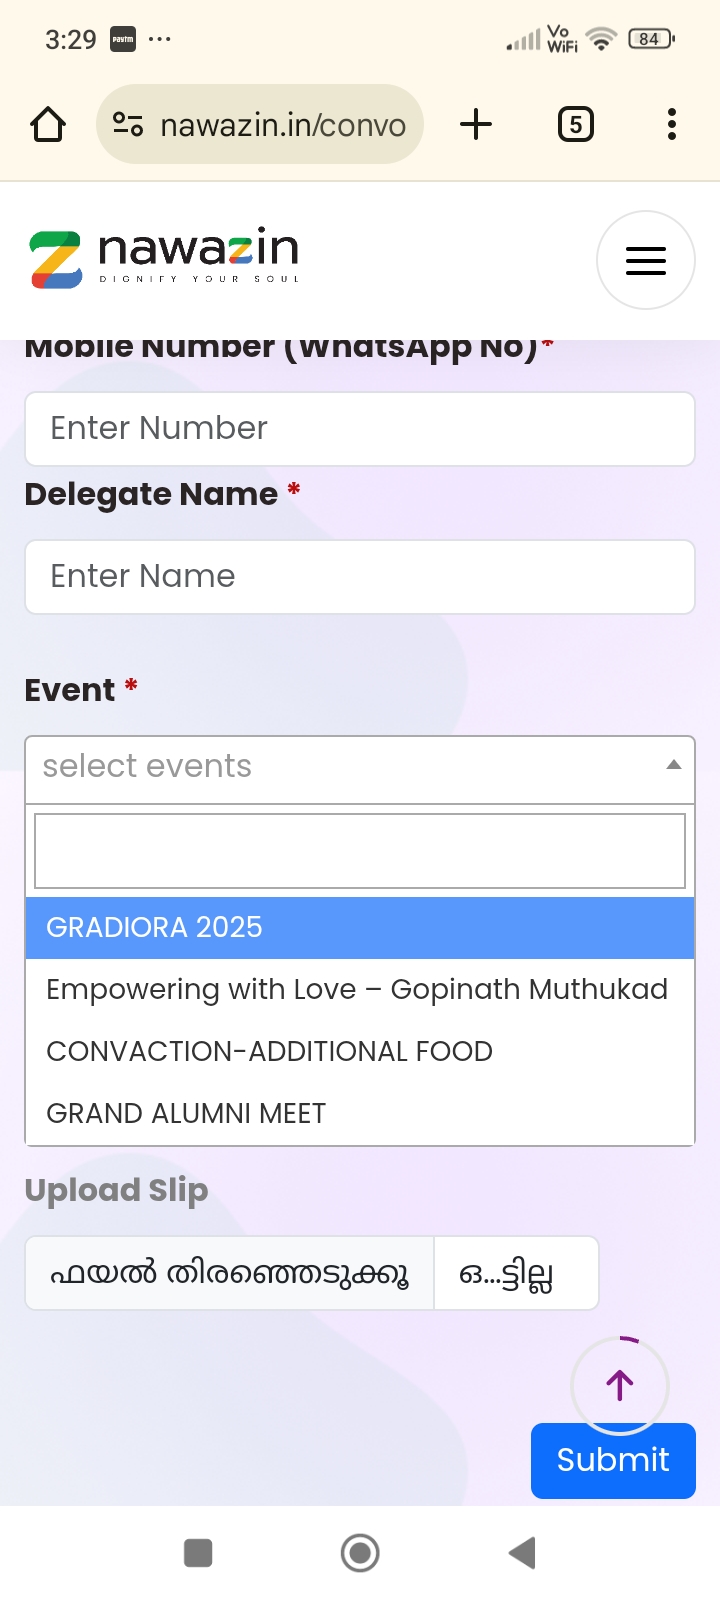
Task: Open the hamburger navigation menu
Action: [645, 260]
